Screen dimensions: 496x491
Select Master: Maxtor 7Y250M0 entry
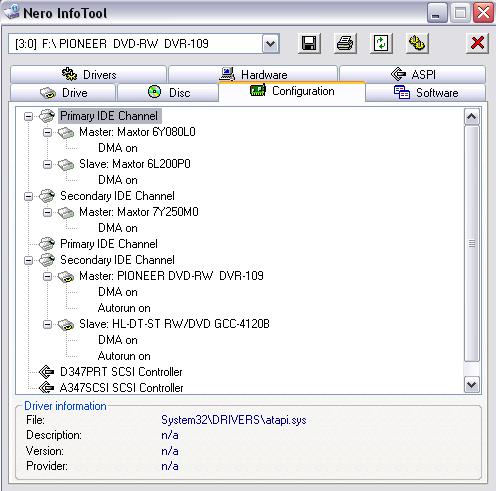tap(139, 212)
